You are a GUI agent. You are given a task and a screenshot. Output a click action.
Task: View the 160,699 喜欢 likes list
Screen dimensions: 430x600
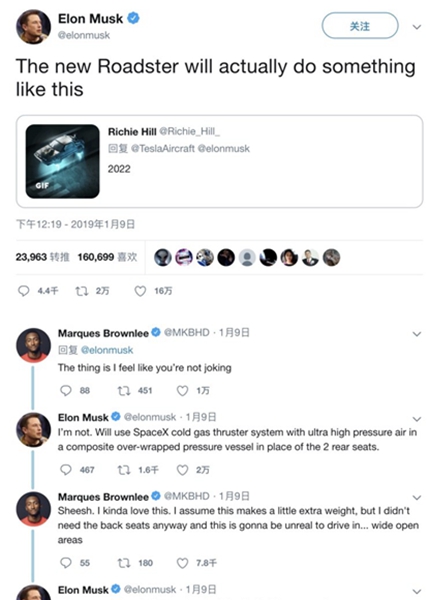pyautogui.click(x=107, y=257)
